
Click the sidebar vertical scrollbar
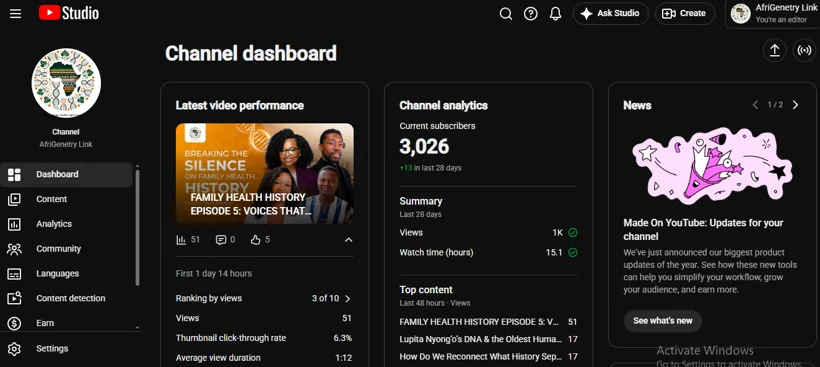[x=138, y=227]
